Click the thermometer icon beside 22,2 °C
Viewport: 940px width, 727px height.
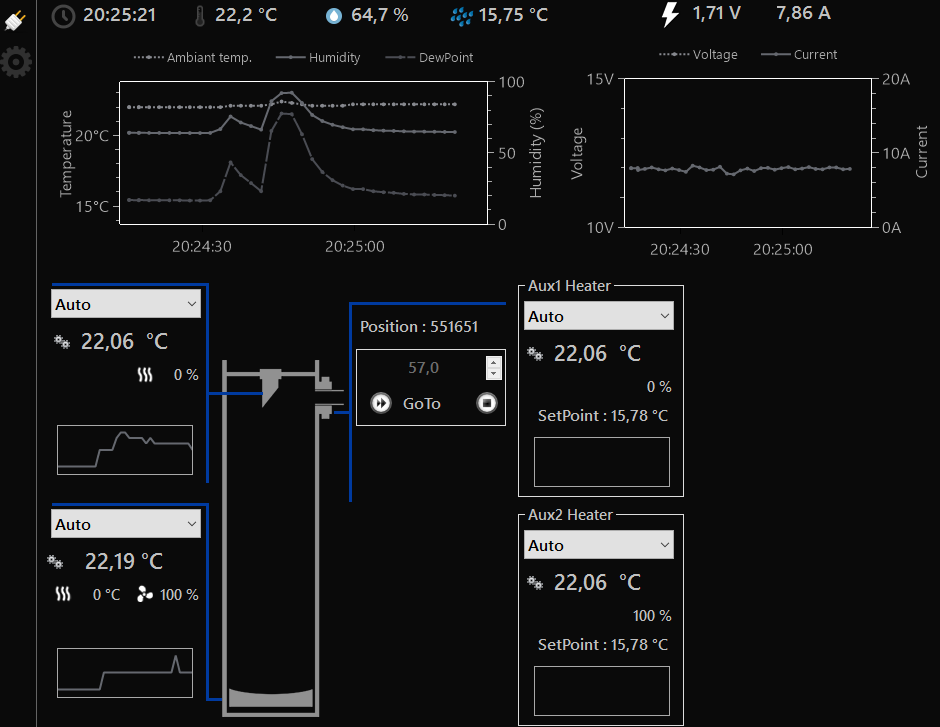(200, 16)
